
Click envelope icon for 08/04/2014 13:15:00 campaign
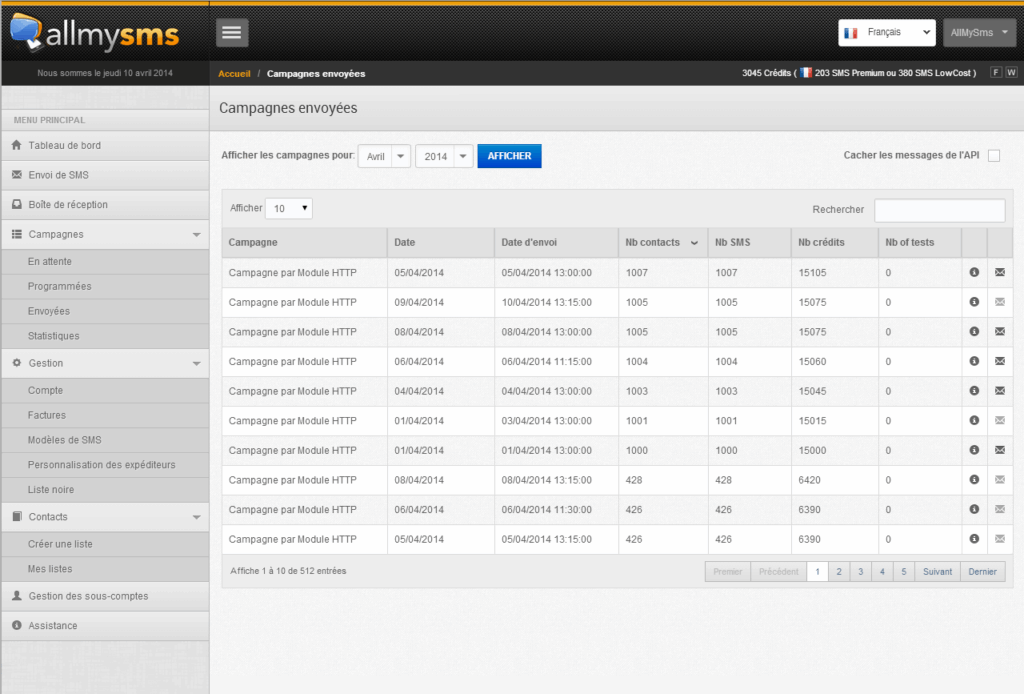(1000, 479)
